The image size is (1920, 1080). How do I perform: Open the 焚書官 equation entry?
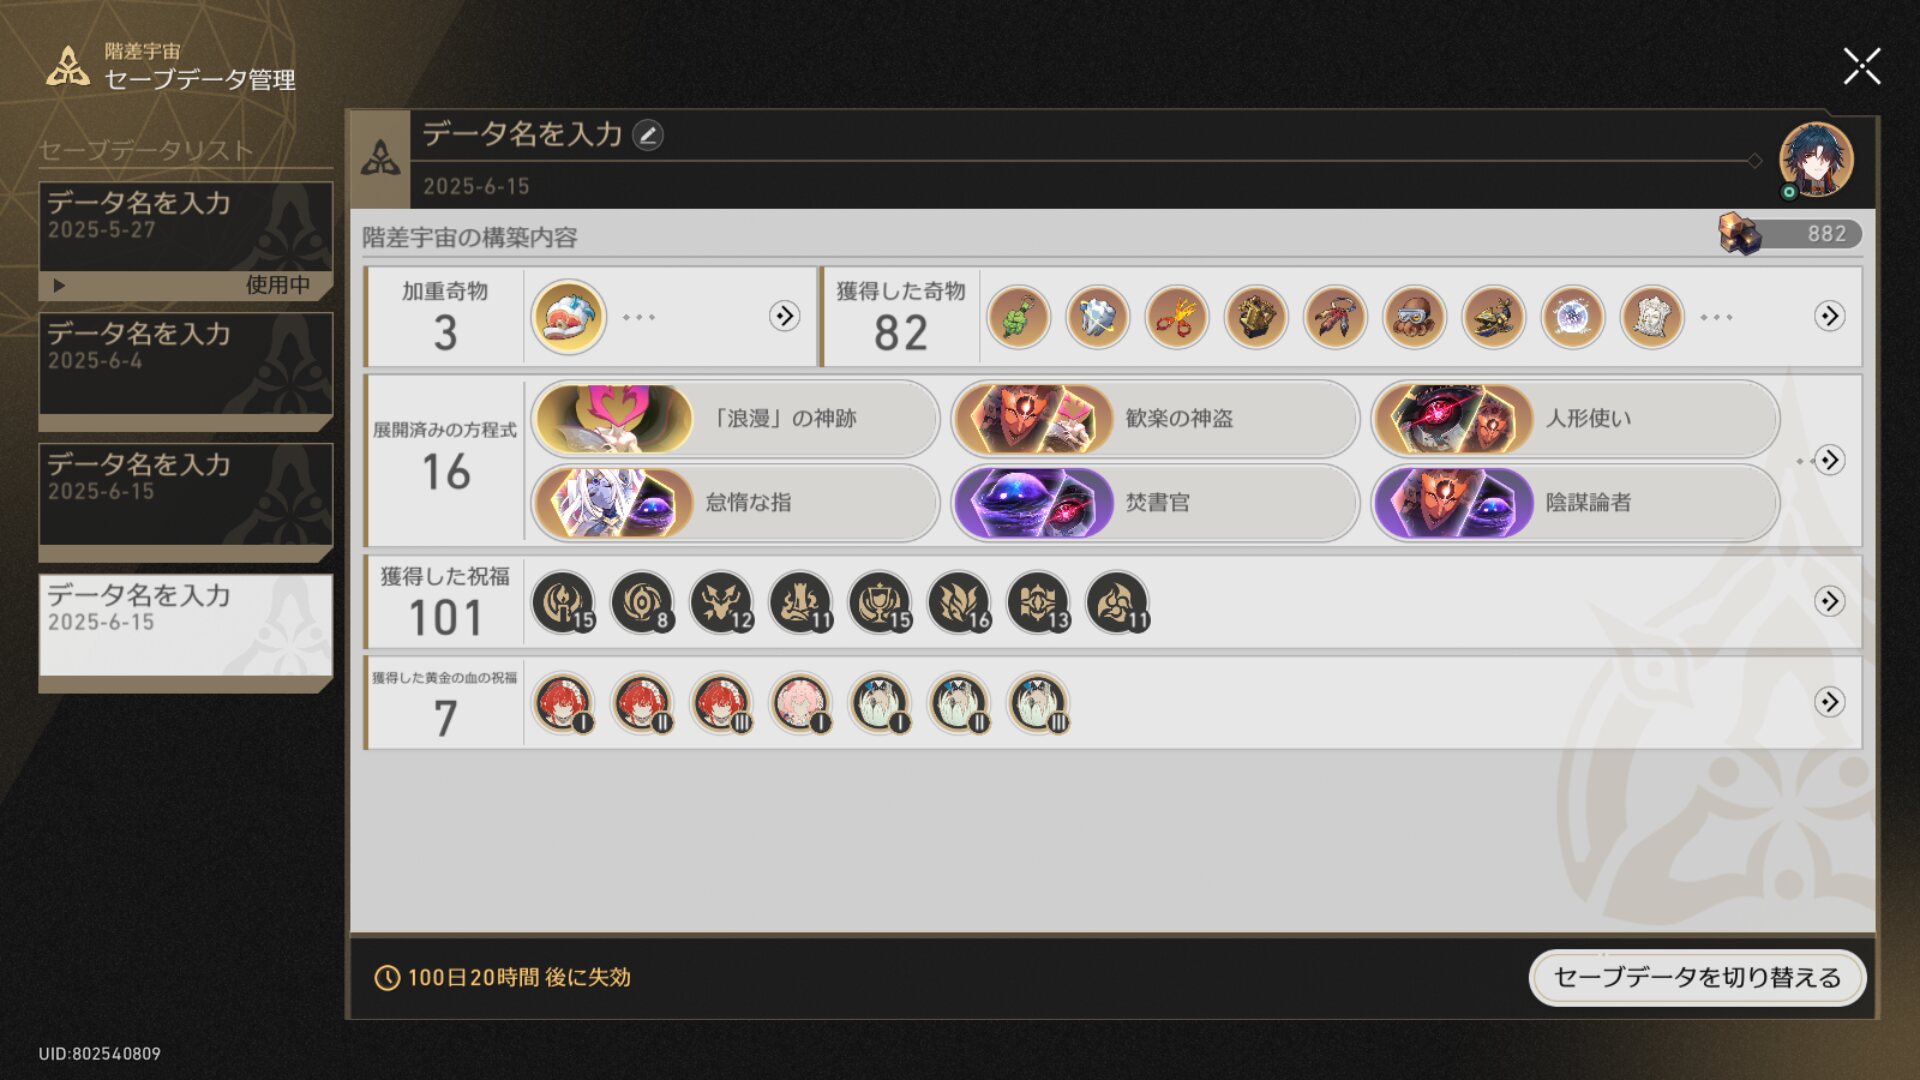coord(1155,502)
